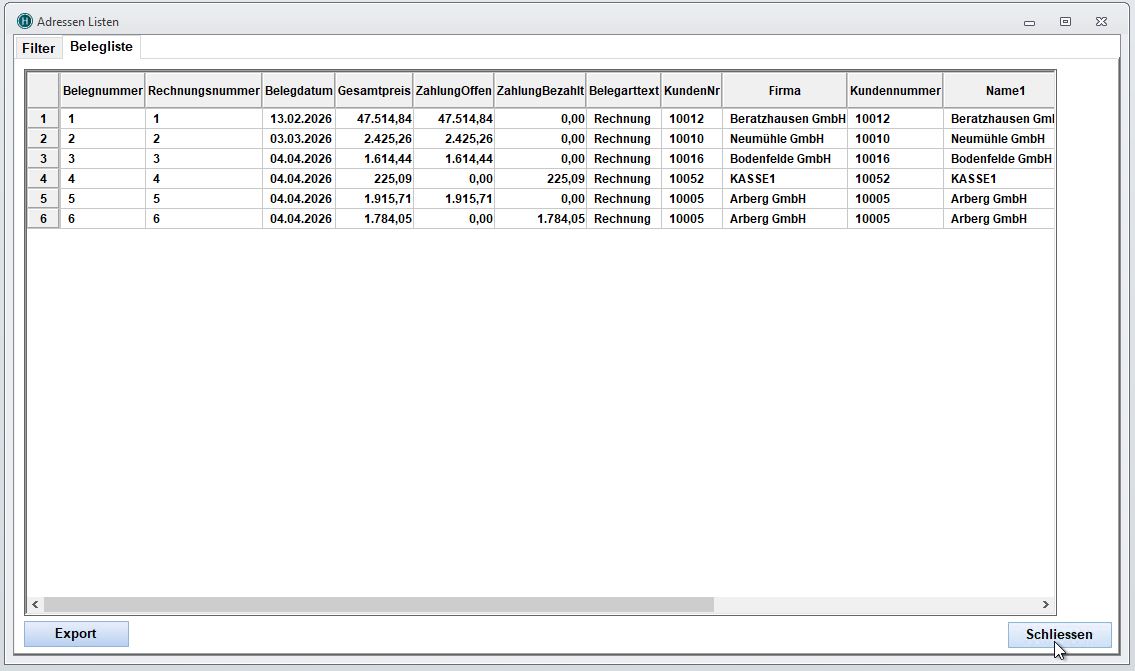Switch to the Filter tab
Viewport: 1135px width, 671px height.
pos(39,48)
